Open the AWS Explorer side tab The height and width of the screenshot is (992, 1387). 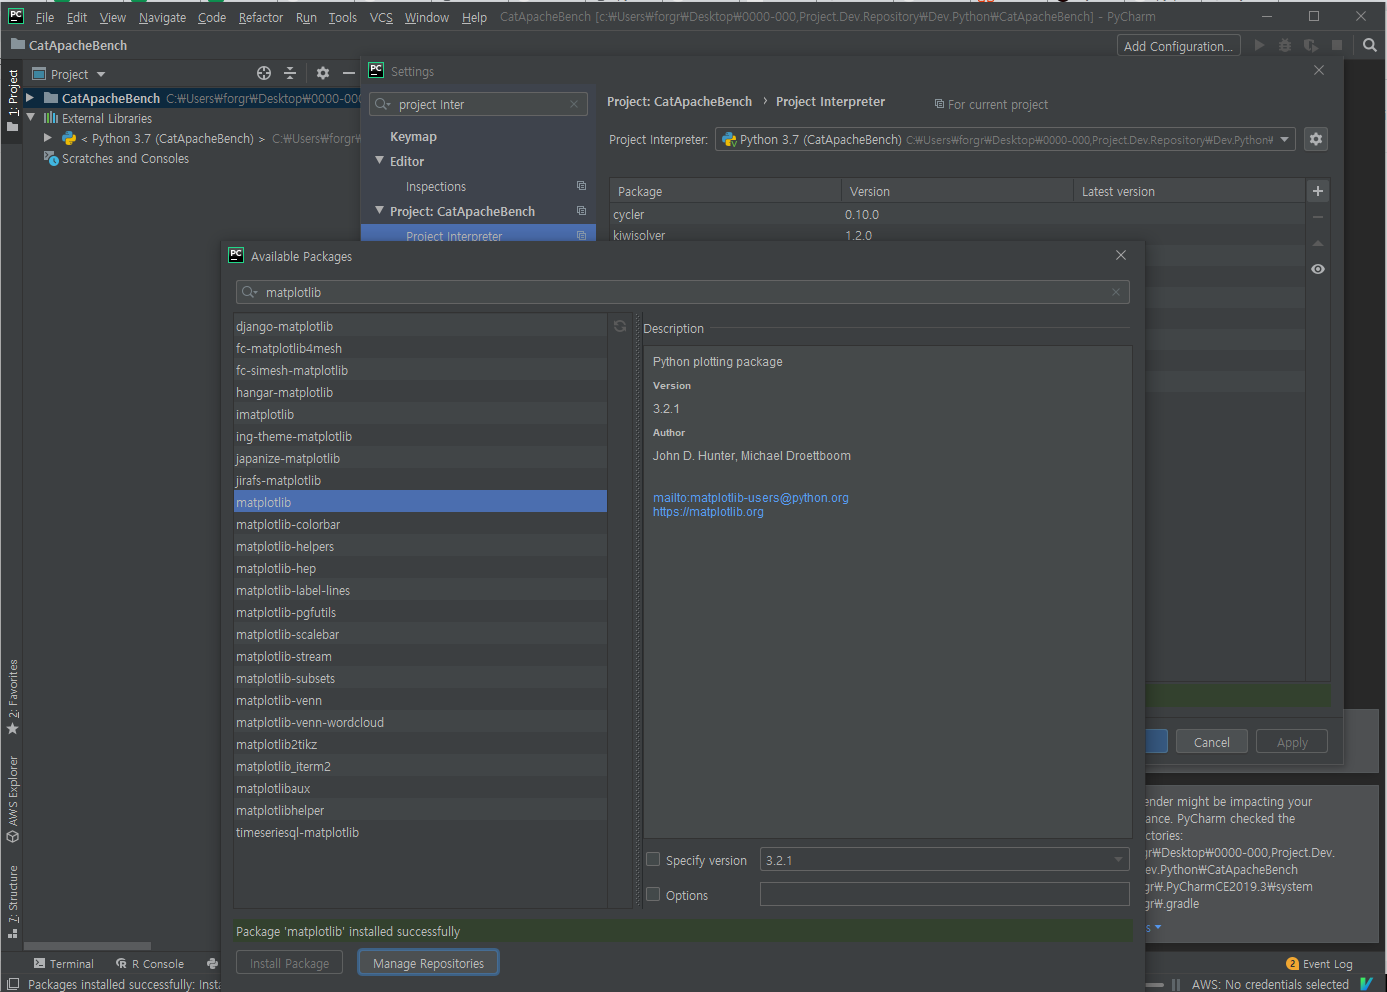(13, 799)
